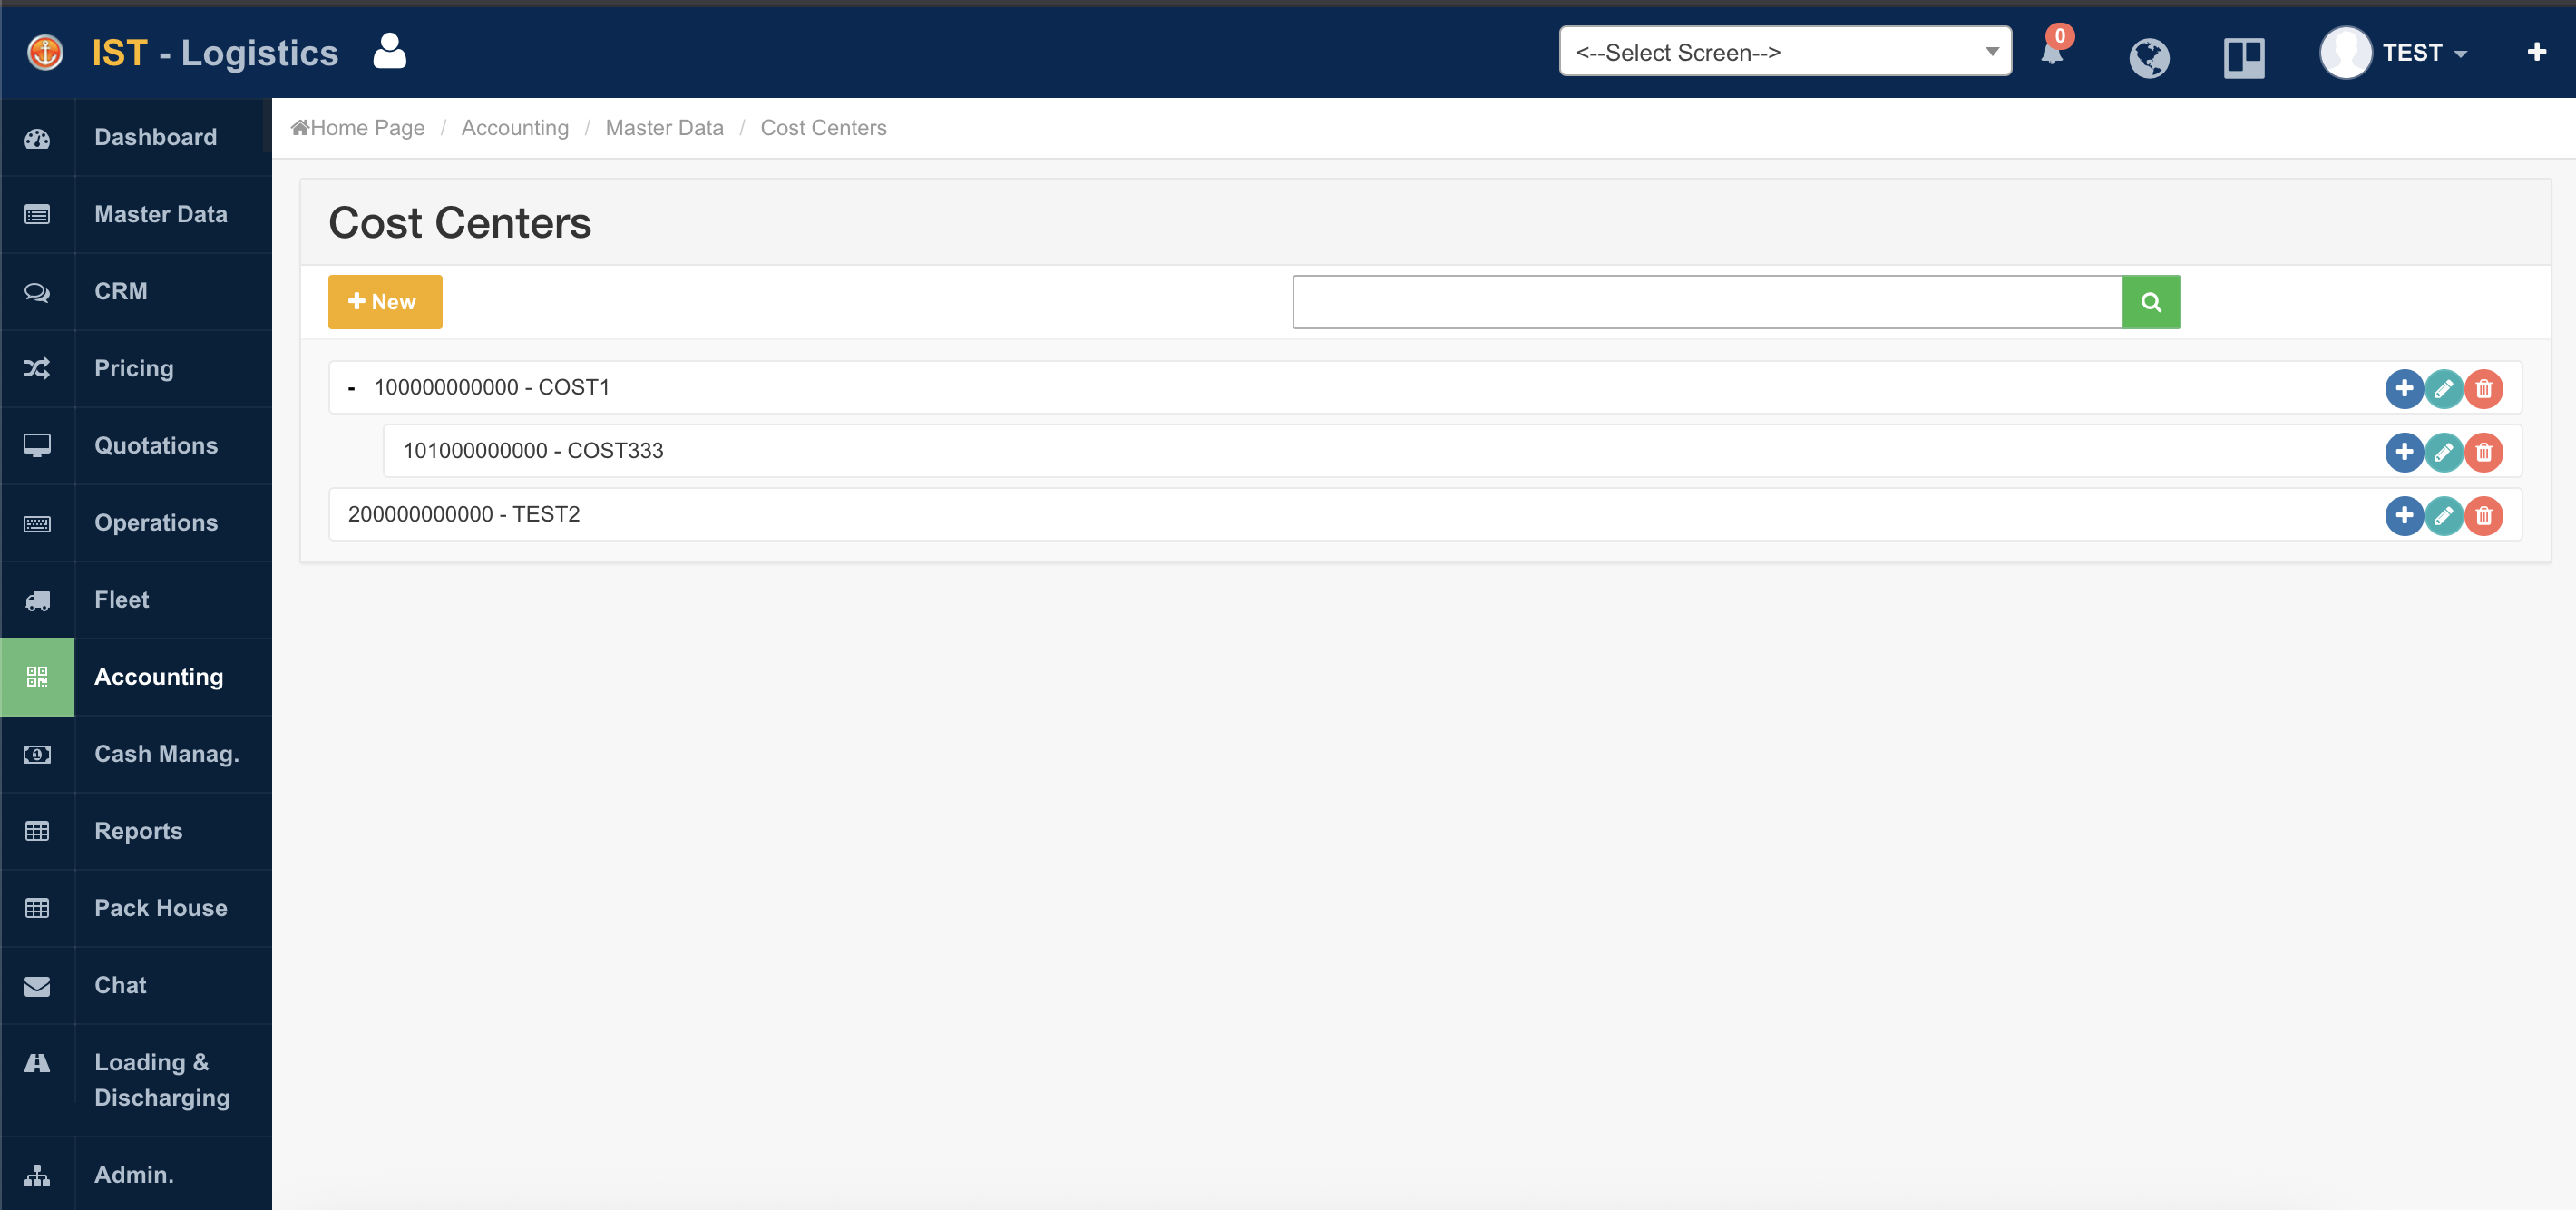Add child under COST1 with plus icon
Screen dimensions: 2576x1210
click(x=2403, y=388)
